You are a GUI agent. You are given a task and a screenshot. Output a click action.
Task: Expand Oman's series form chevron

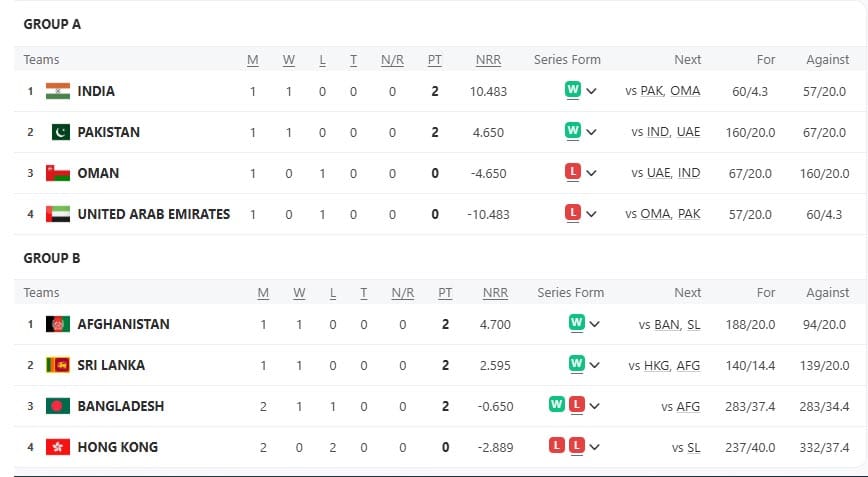[591, 173]
